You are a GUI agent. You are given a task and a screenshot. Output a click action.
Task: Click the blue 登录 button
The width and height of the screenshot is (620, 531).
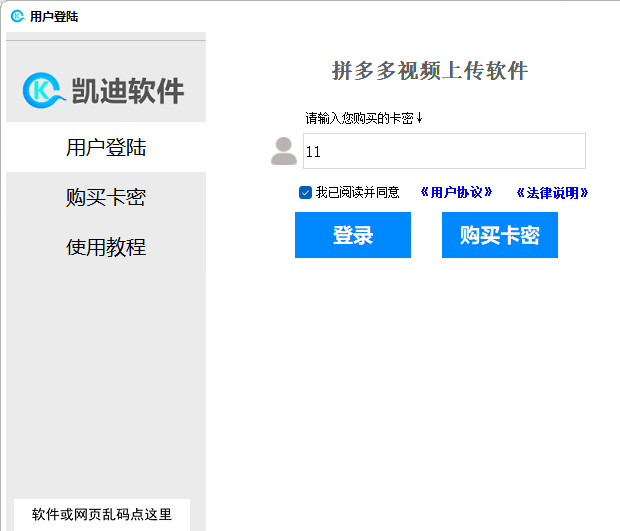pyautogui.click(x=353, y=235)
